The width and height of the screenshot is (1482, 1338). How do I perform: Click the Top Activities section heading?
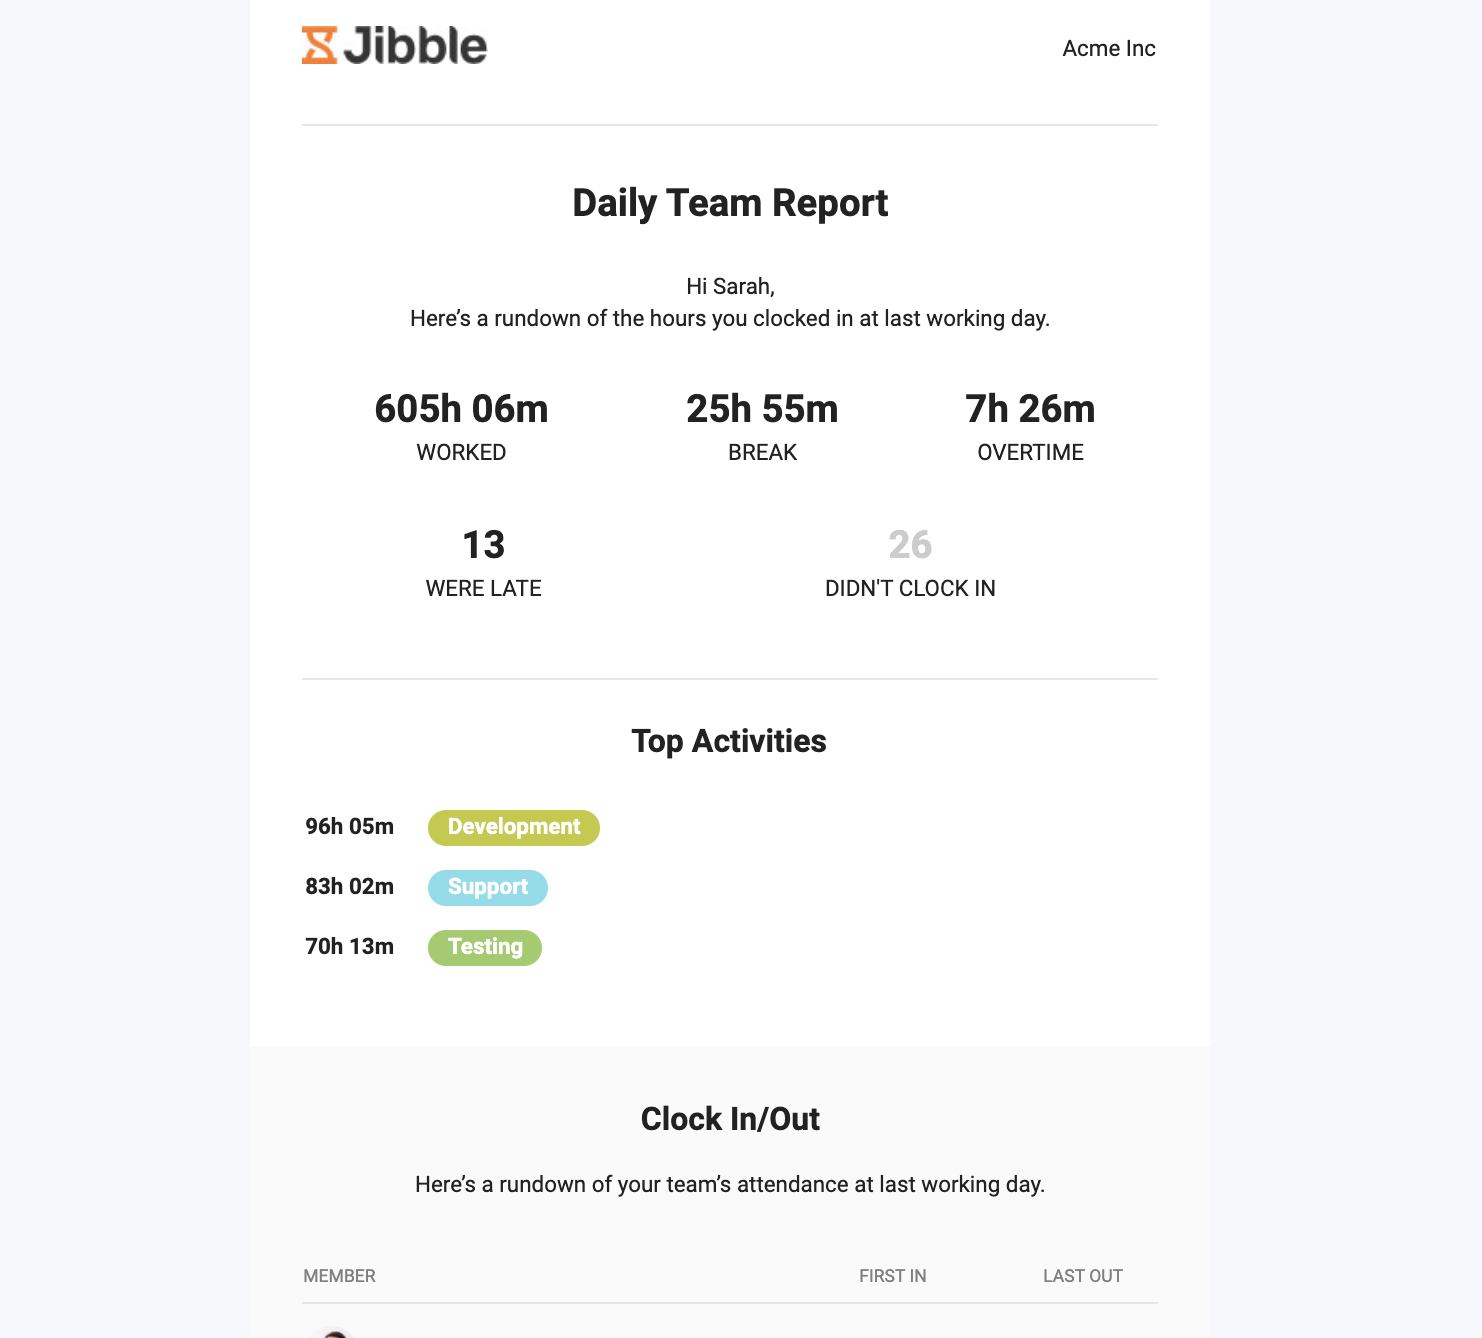pyautogui.click(x=729, y=741)
